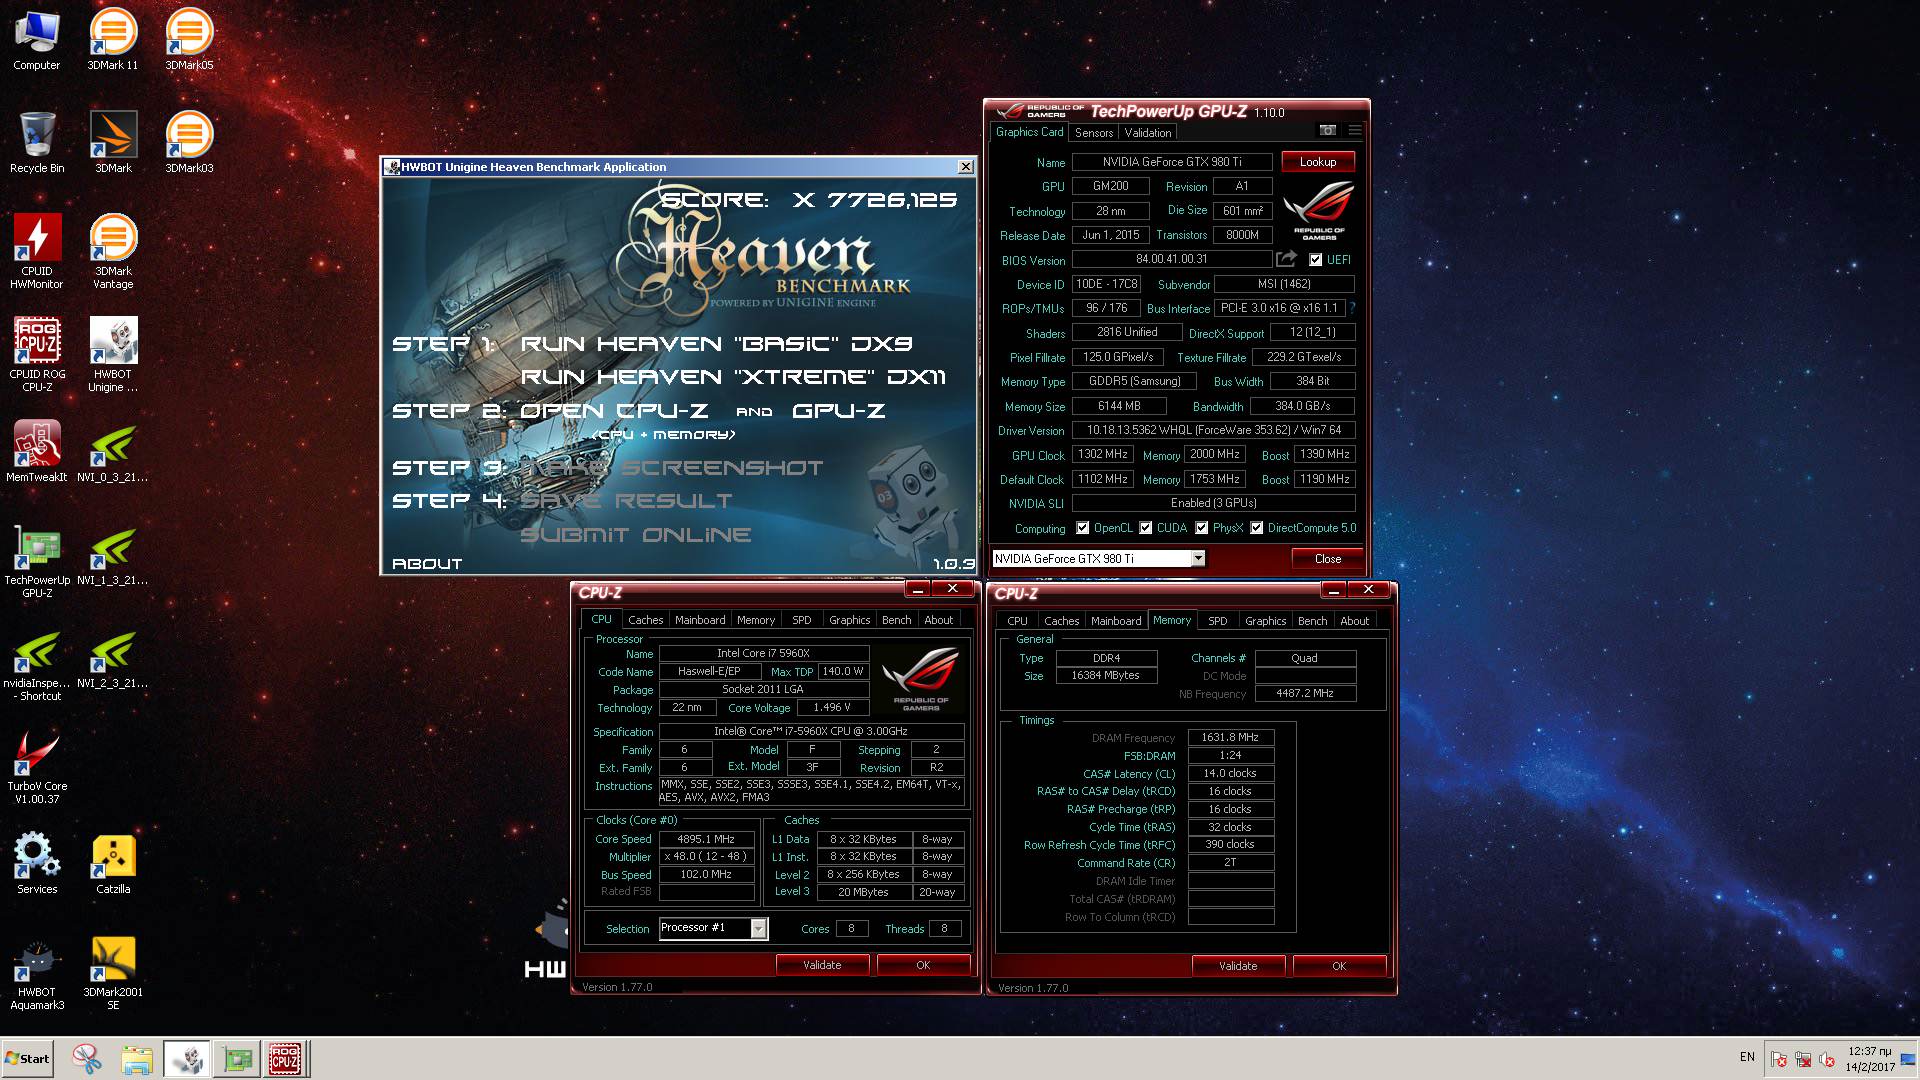The height and width of the screenshot is (1080, 1920).
Task: Toggle the PhysX checkbox
Action: click(x=1201, y=528)
